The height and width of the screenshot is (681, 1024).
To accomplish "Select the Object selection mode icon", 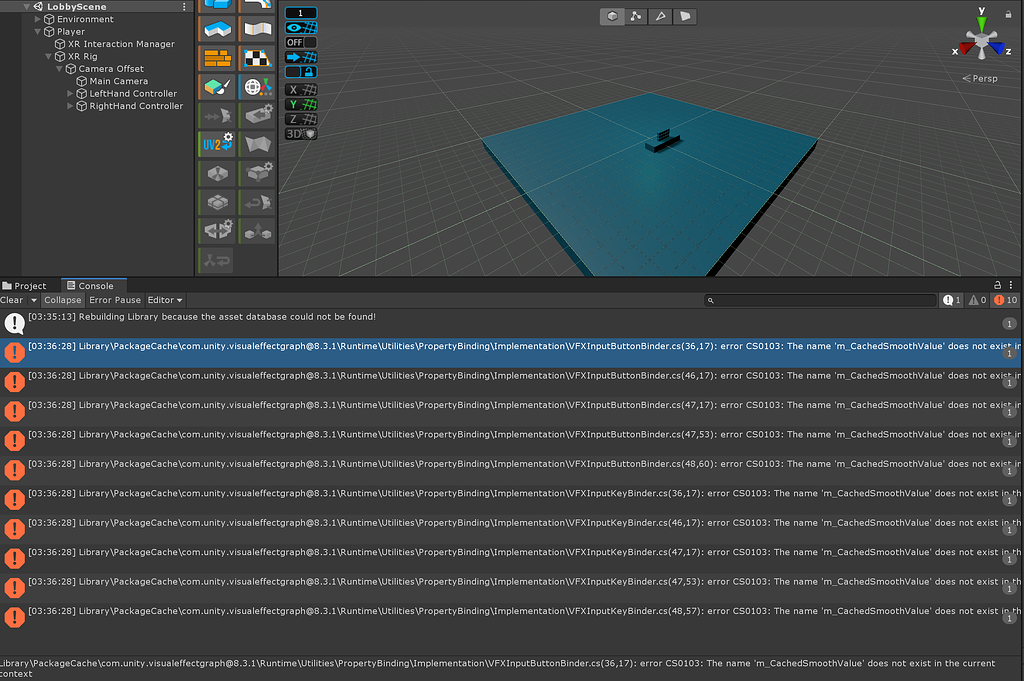I will tap(612, 16).
